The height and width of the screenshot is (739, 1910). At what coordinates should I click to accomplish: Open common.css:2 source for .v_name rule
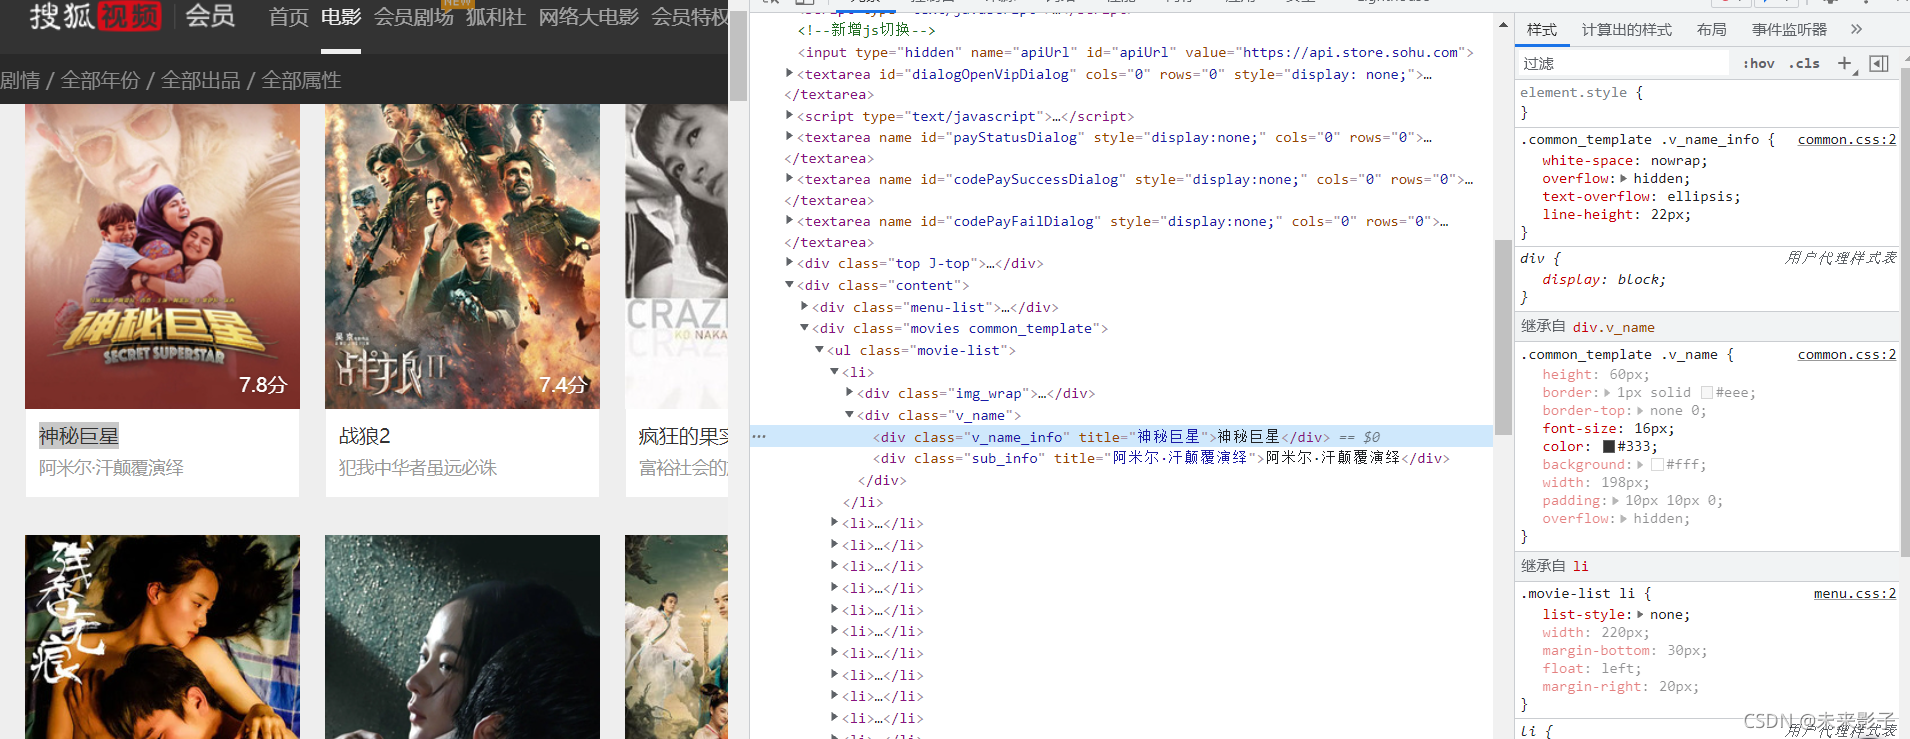(x=1846, y=355)
